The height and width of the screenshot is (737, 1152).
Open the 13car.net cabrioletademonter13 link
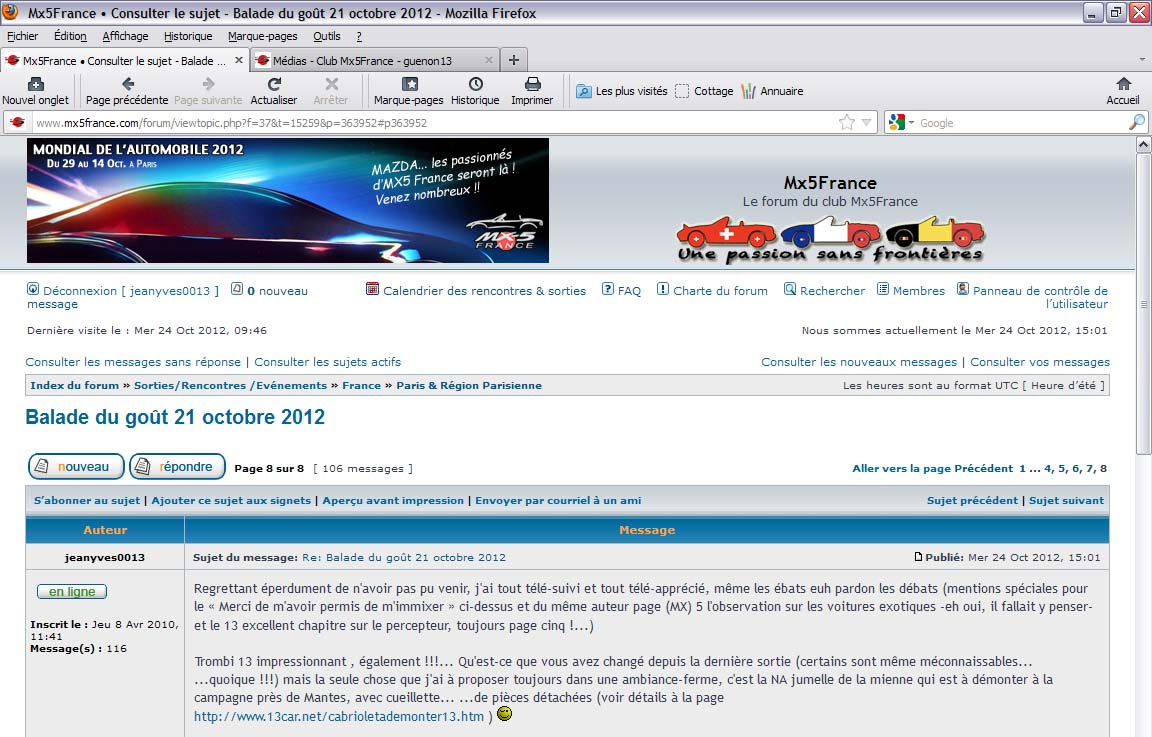coord(339,716)
